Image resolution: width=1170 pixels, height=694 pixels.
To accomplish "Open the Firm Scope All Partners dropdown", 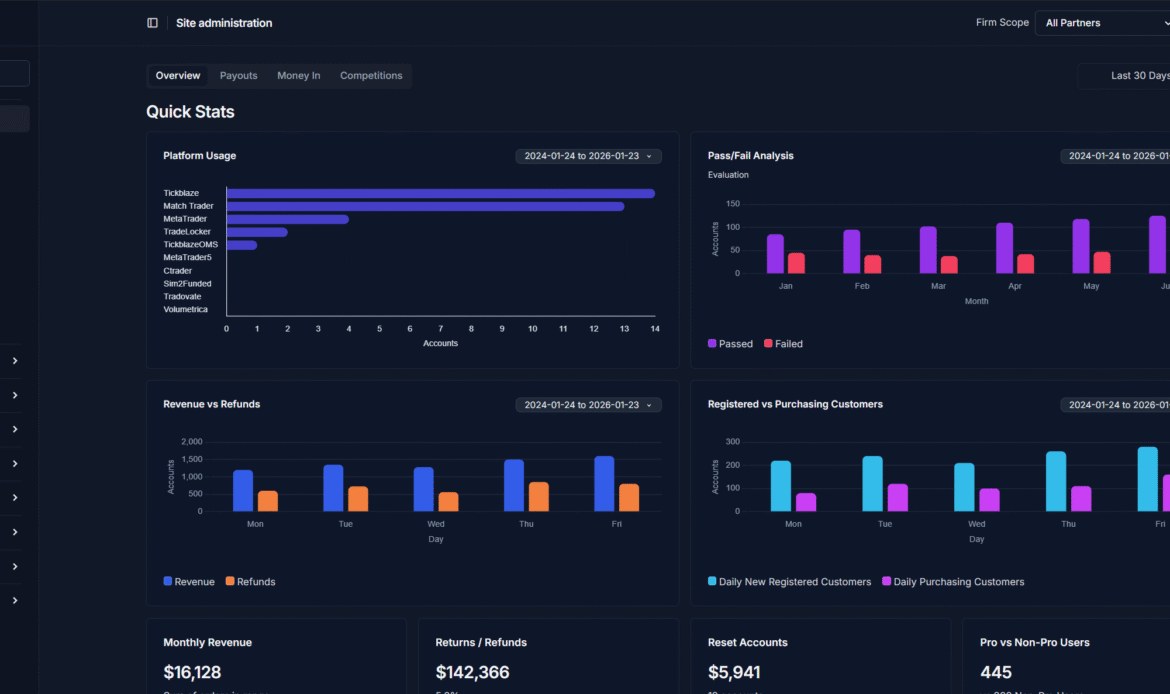I will coord(1102,23).
